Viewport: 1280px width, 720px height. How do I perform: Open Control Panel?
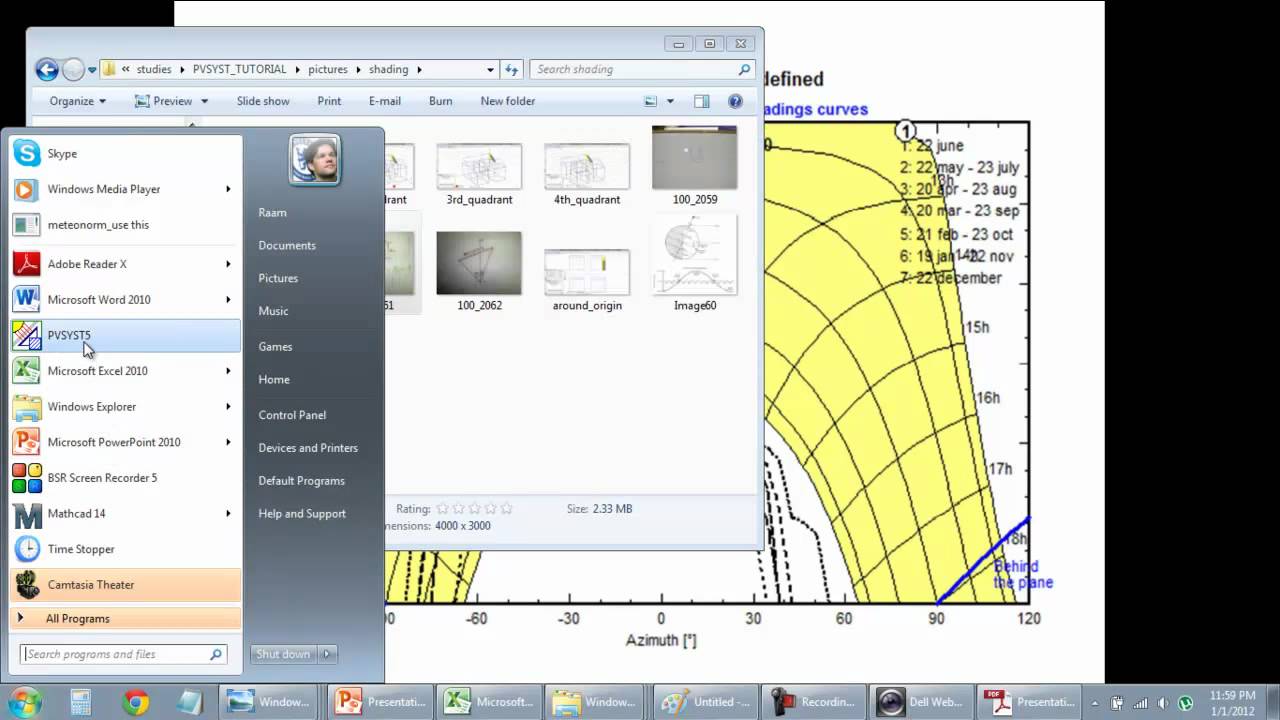click(x=292, y=415)
